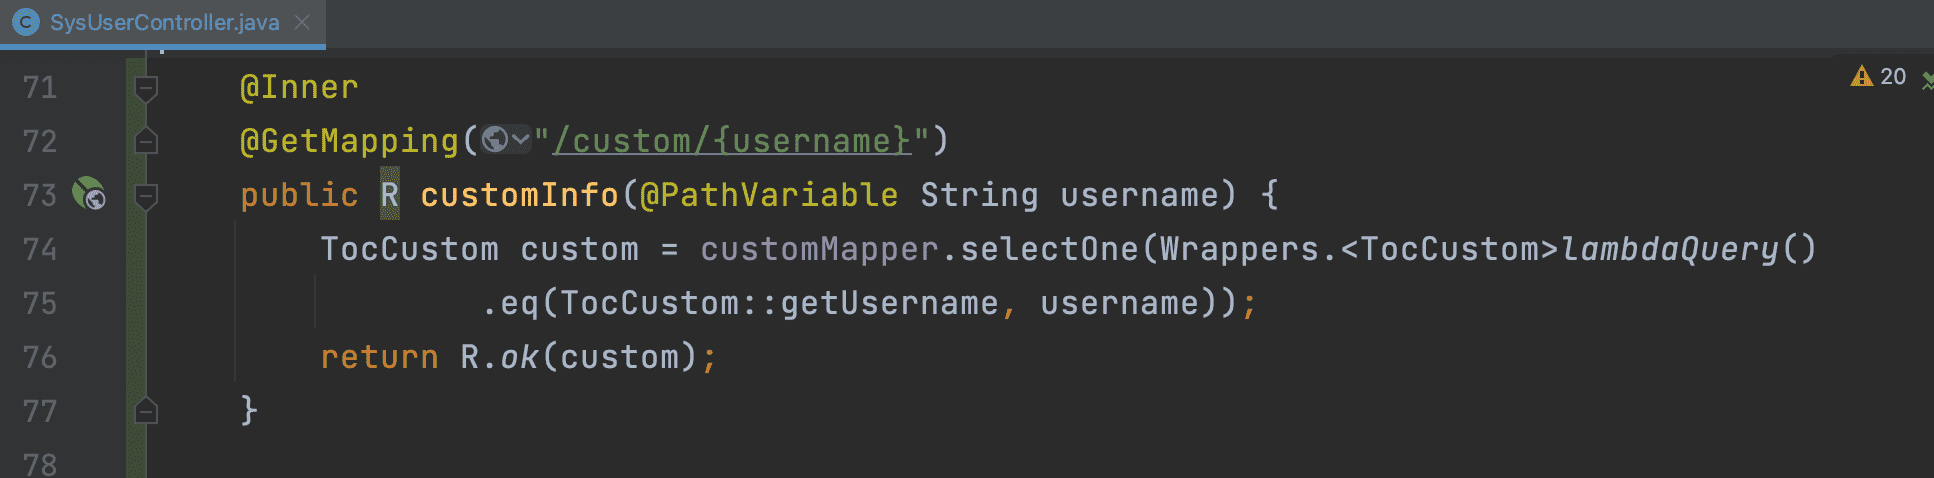Select the SysUserController.java editor tab
1934x478 pixels.
coord(164,22)
